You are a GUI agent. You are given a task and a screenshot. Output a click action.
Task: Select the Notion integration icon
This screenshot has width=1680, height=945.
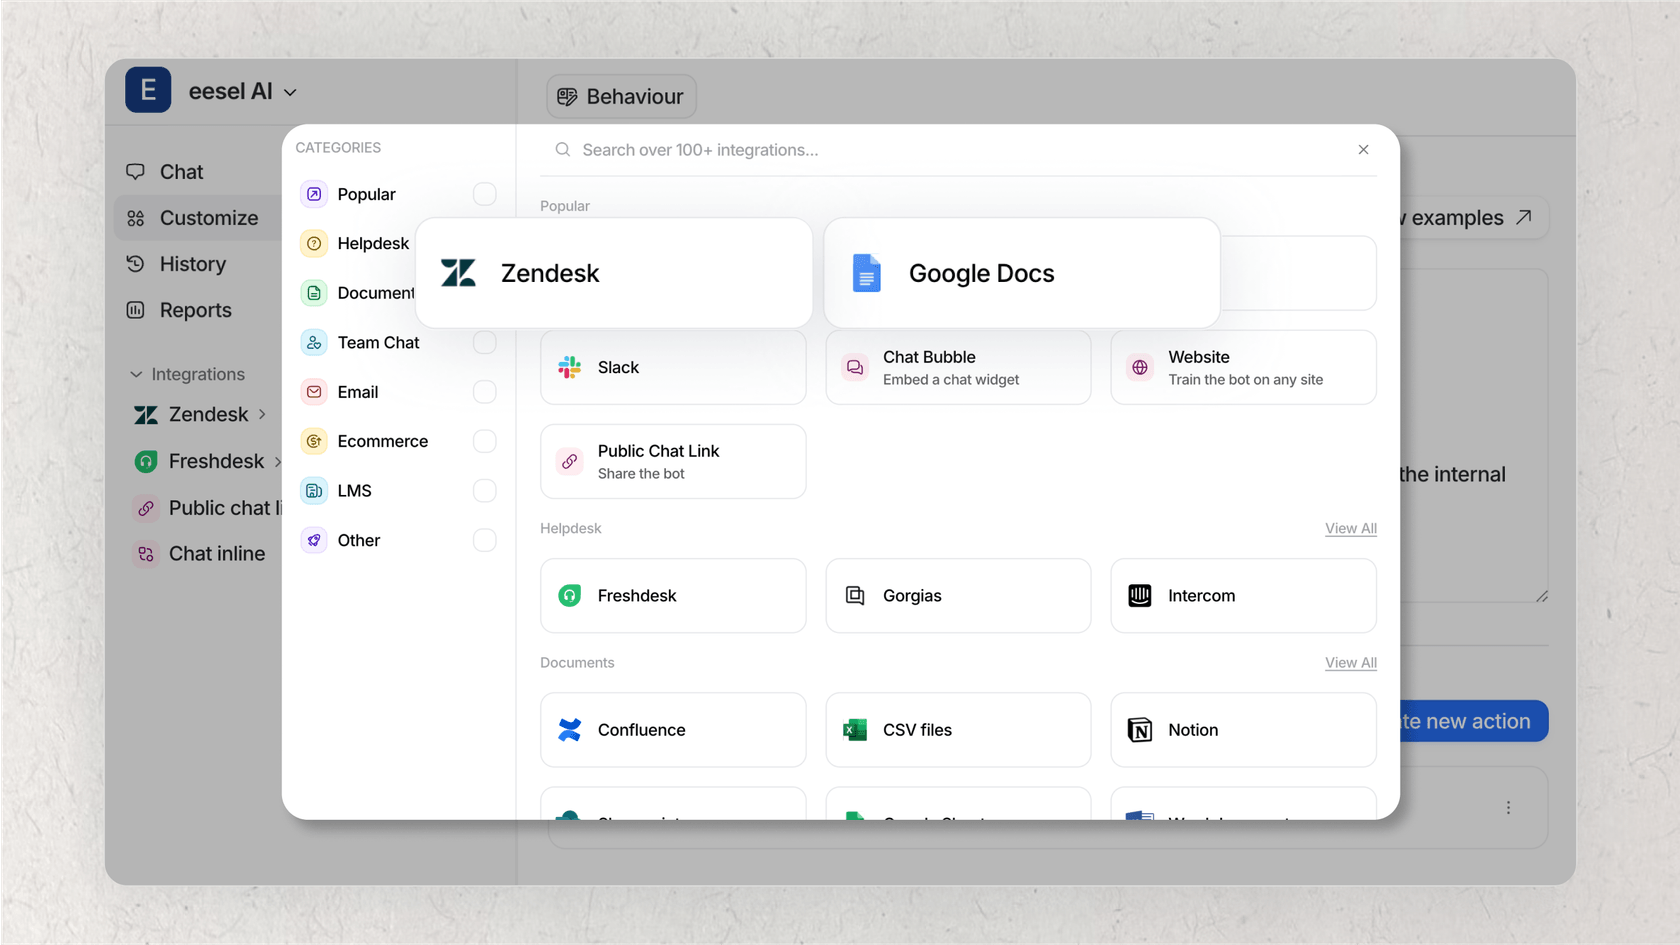click(x=1140, y=730)
